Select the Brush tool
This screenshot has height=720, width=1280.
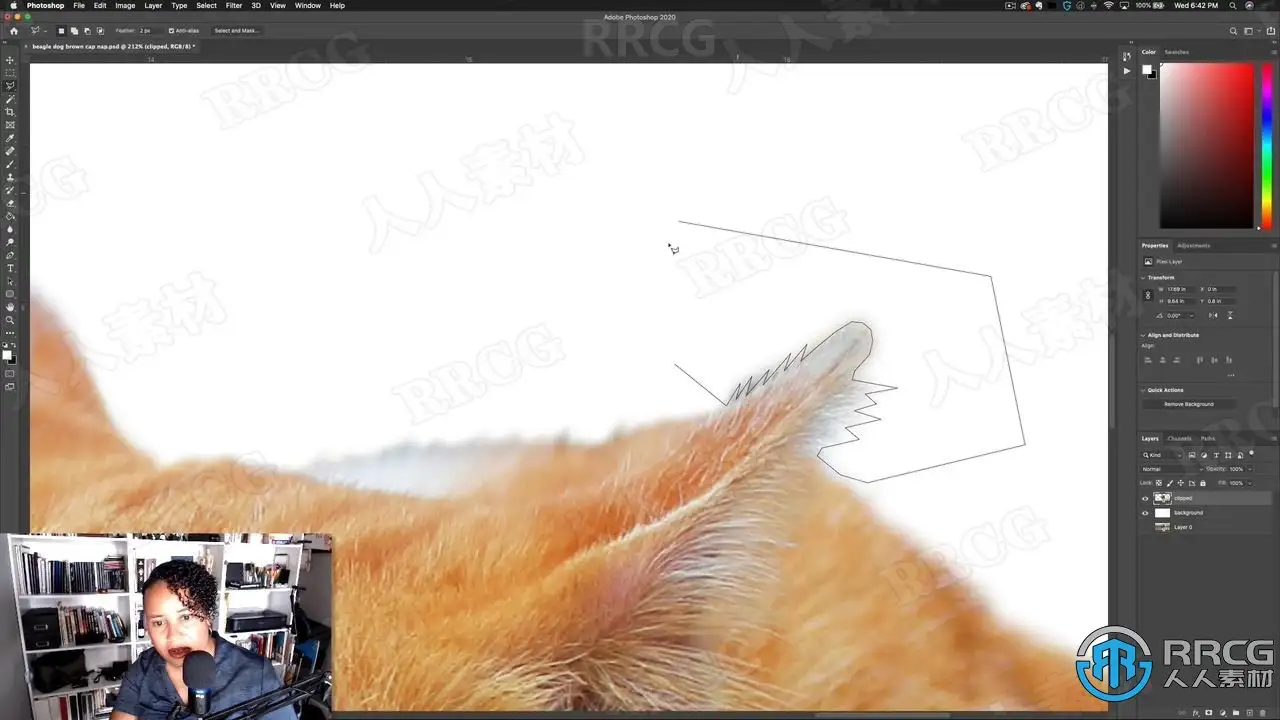click(11, 164)
